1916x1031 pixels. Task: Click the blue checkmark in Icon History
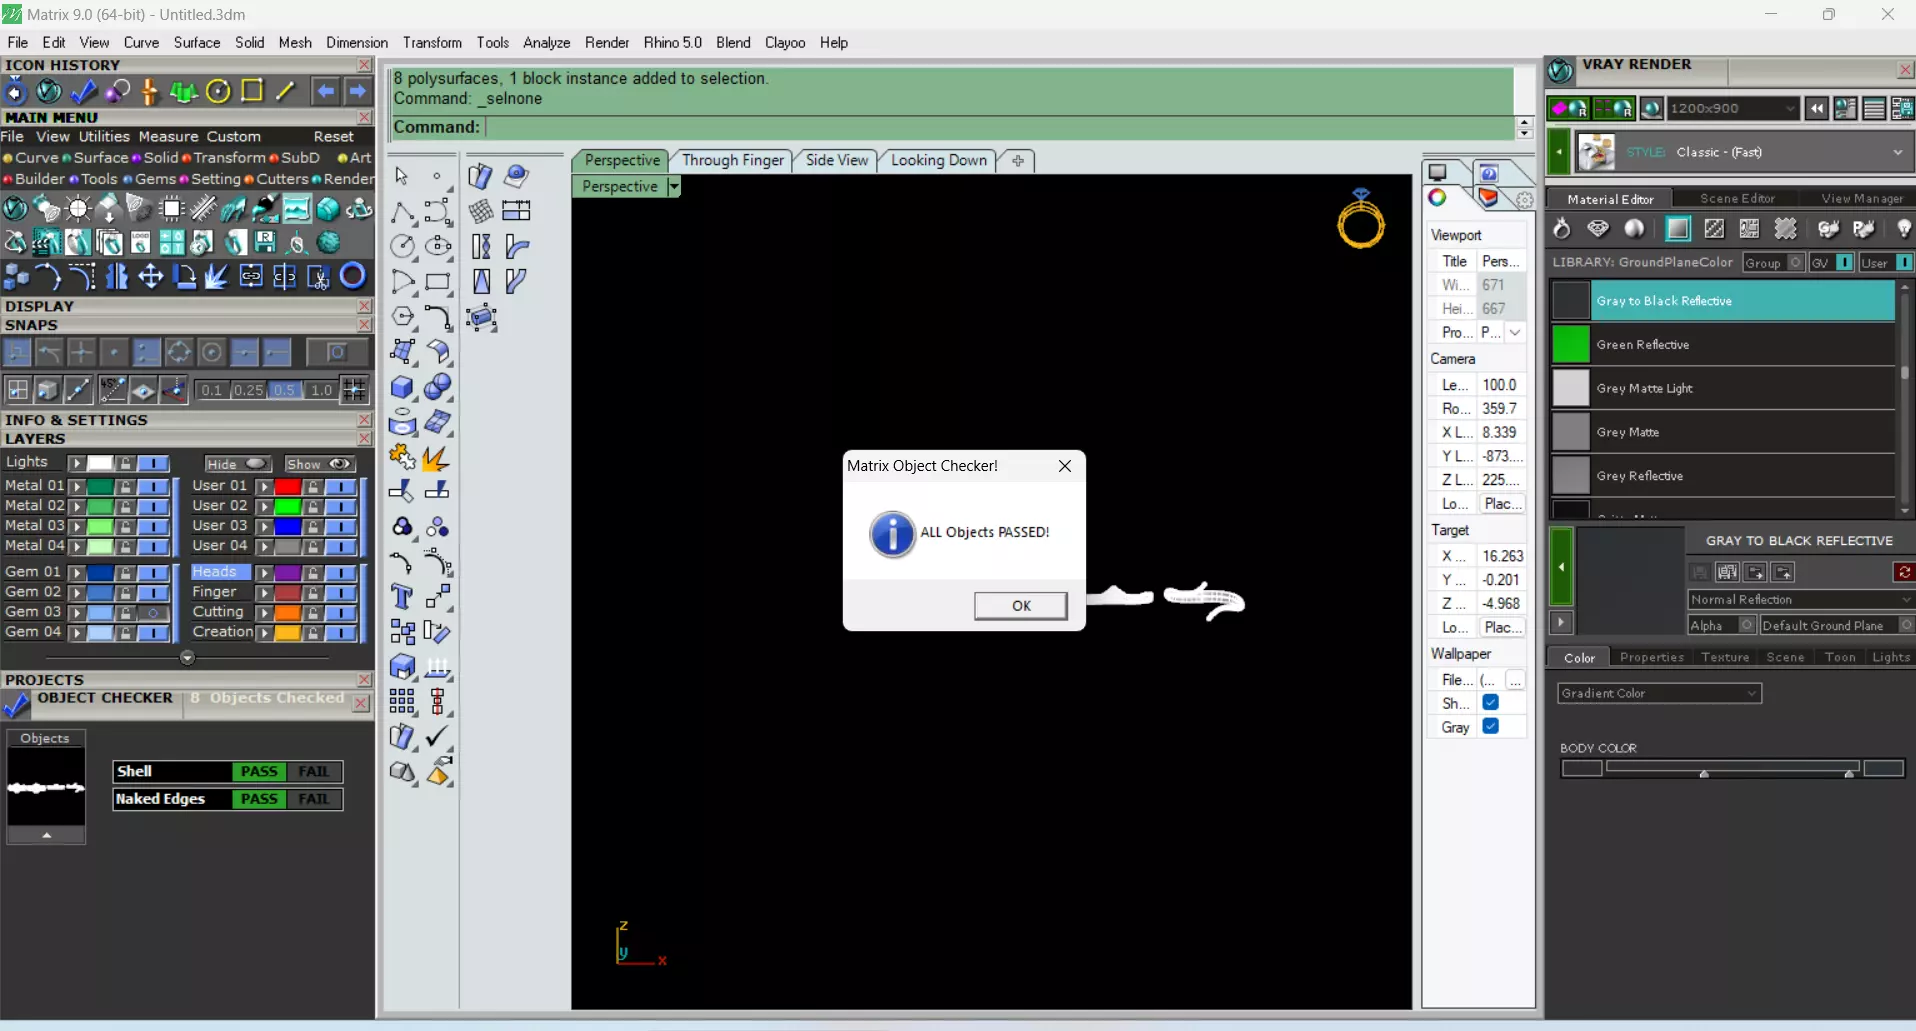84,92
